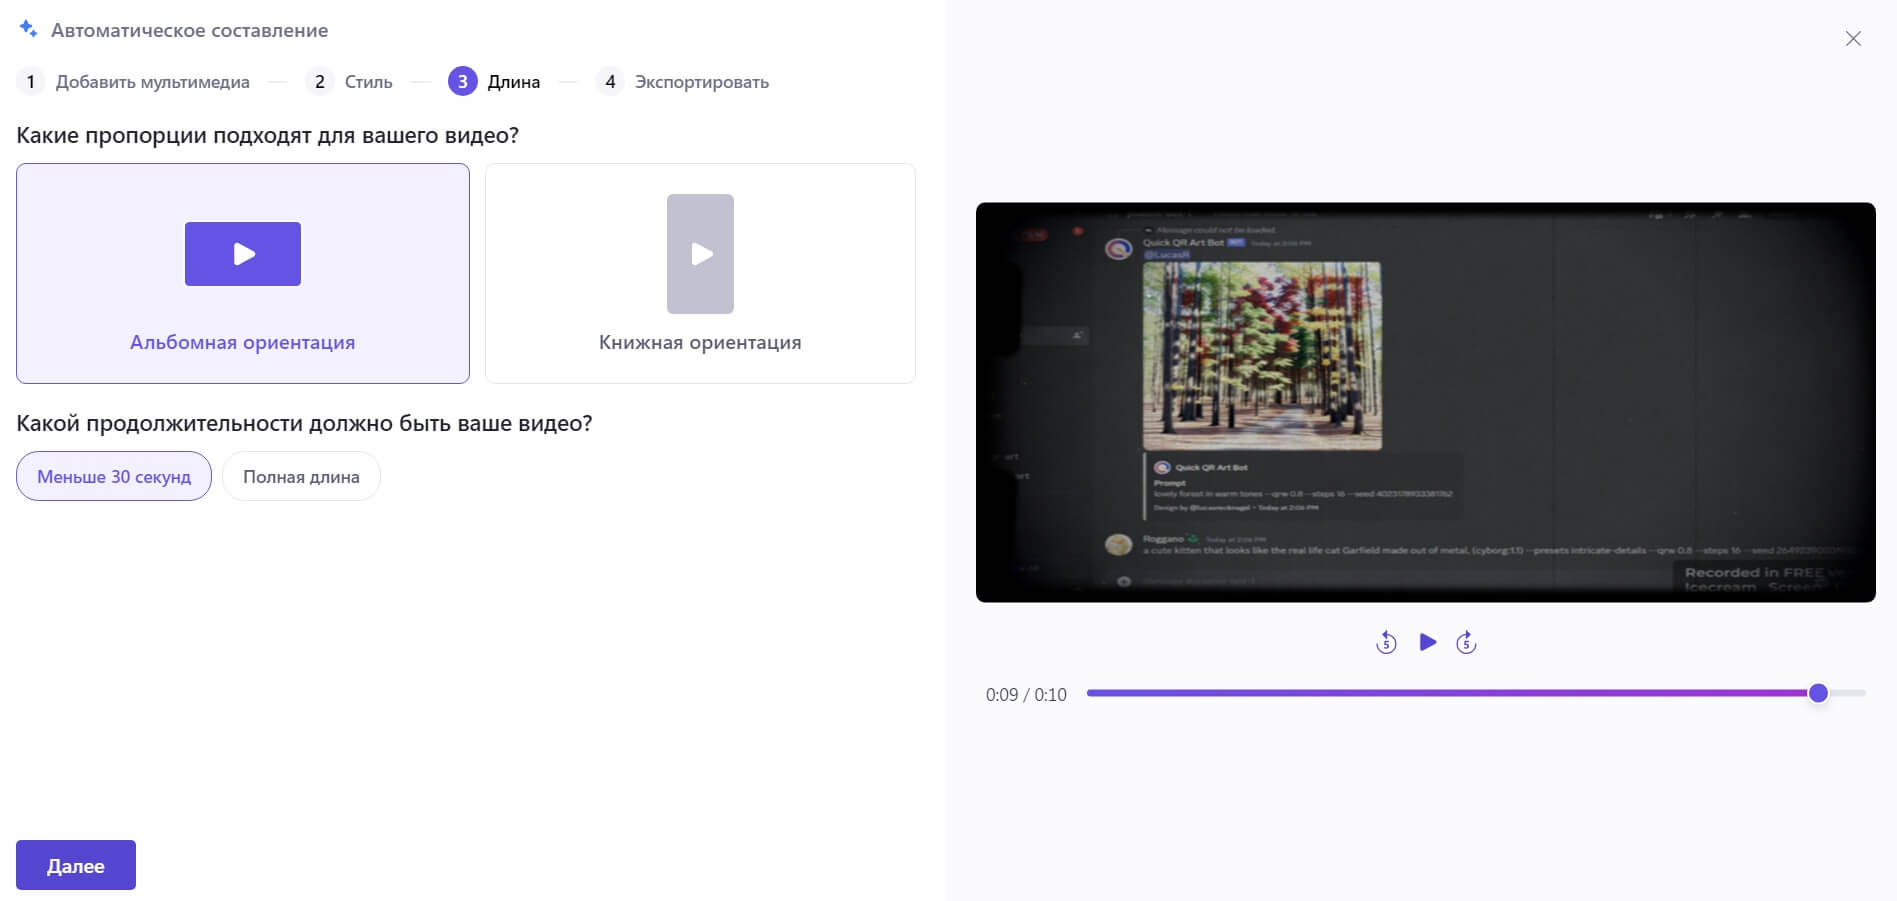This screenshot has height=901, width=1897.
Task: Skip preview forward 5 seconds
Action: coord(1466,642)
